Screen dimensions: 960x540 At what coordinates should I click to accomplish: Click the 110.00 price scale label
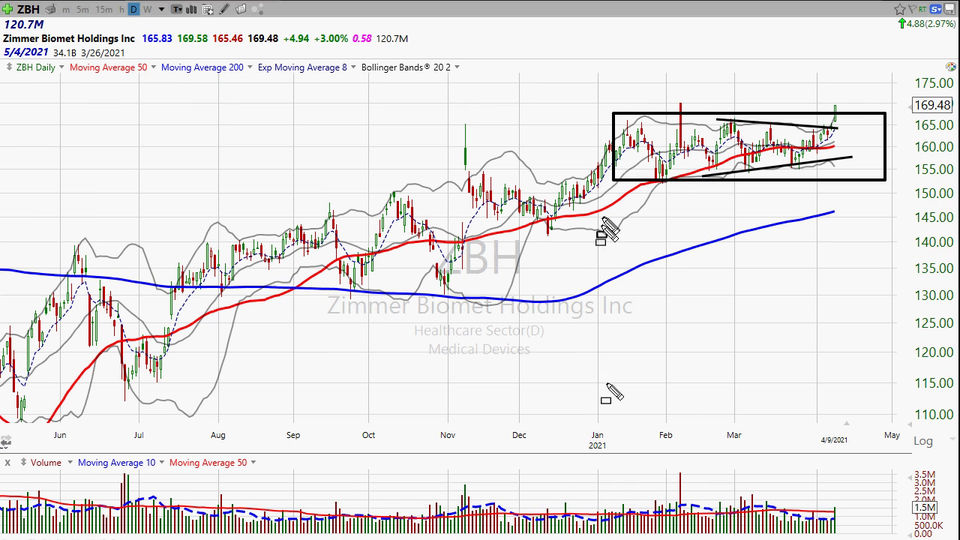934,414
